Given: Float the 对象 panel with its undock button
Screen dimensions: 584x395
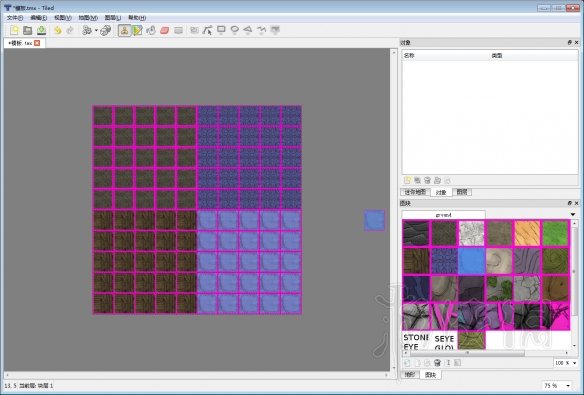Looking at the screenshot, I should click(x=569, y=43).
